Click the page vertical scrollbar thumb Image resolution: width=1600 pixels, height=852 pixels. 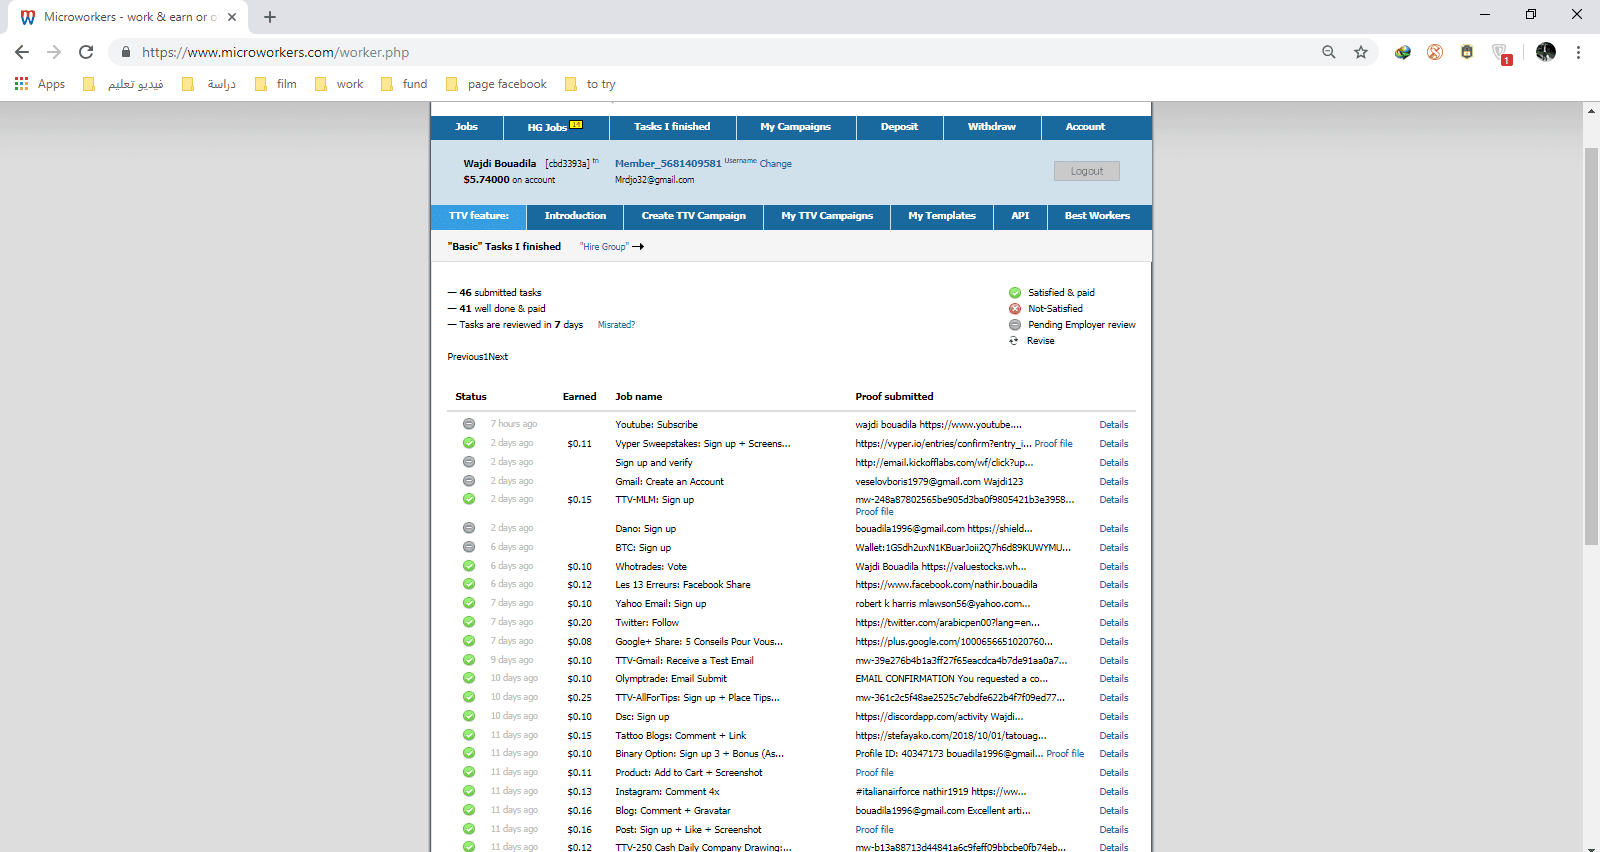1591,346
